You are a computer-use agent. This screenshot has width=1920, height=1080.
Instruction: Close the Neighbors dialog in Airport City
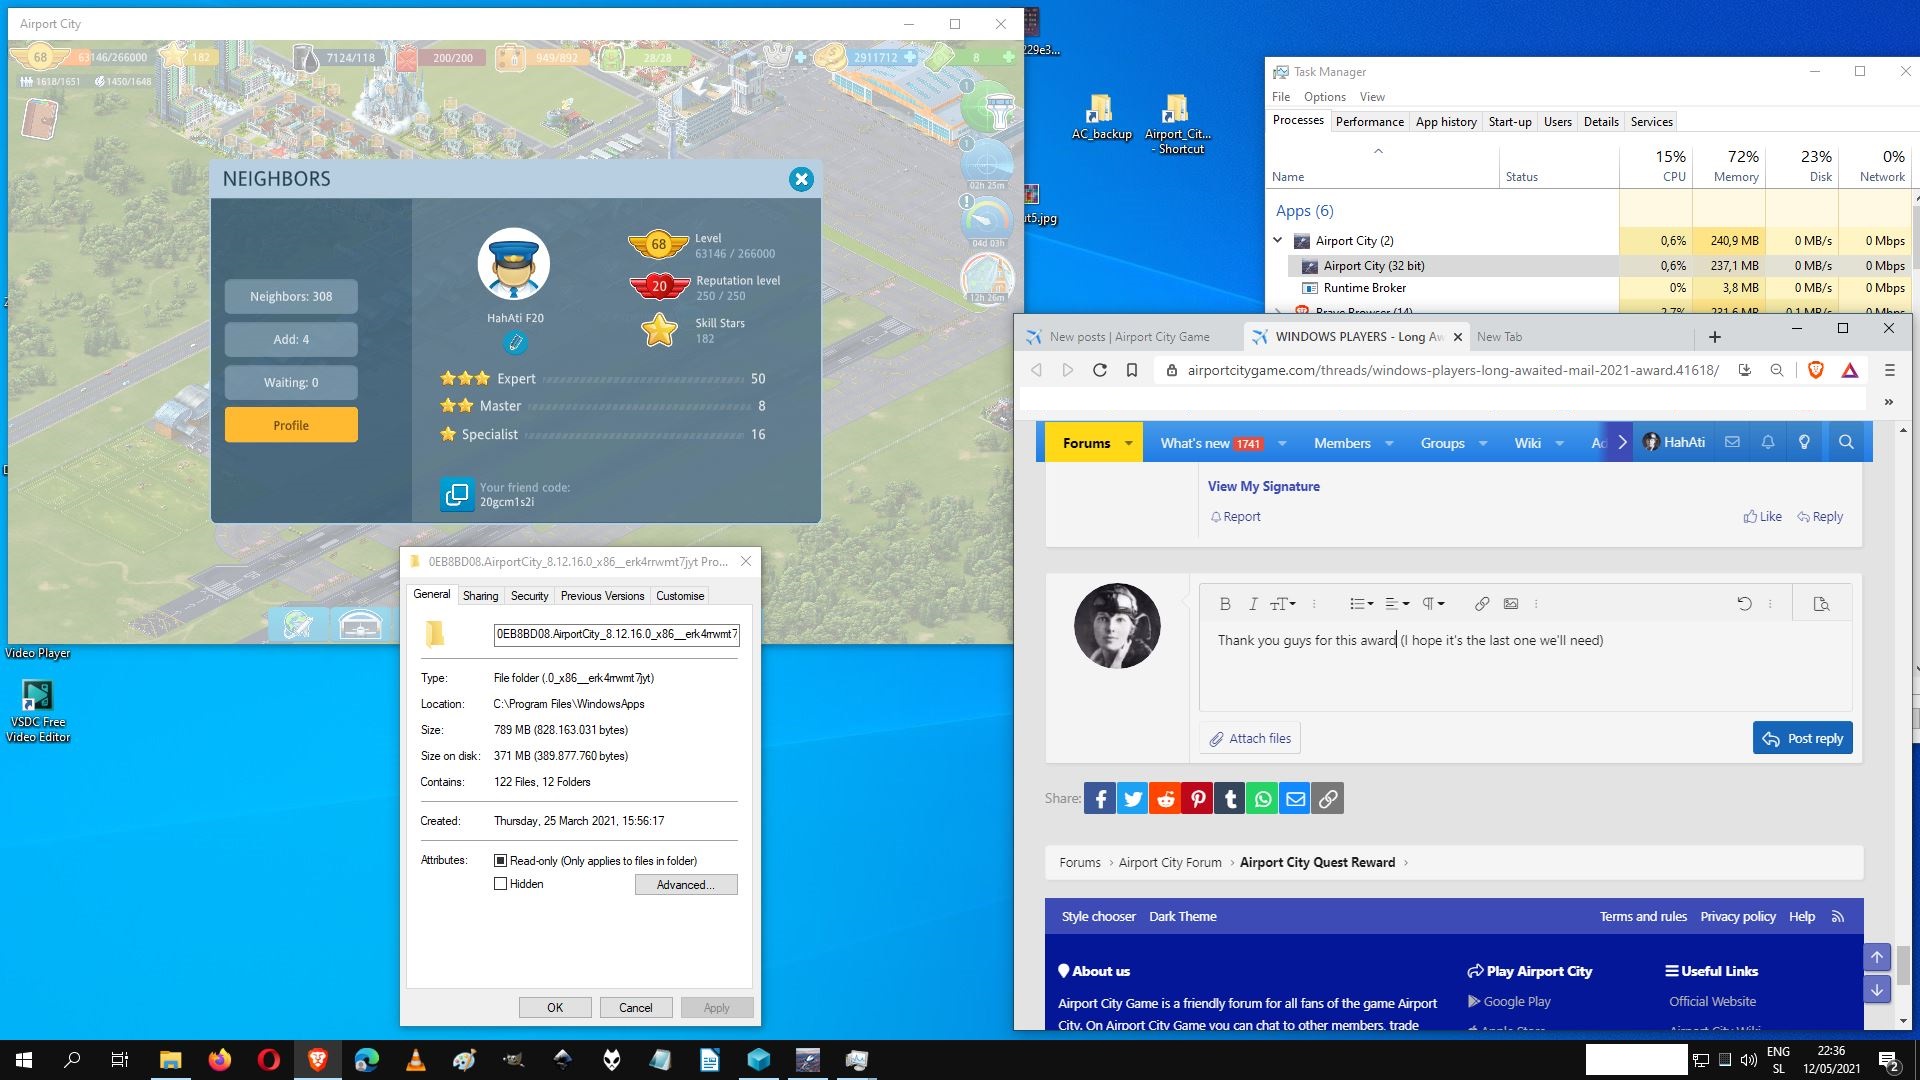801,179
